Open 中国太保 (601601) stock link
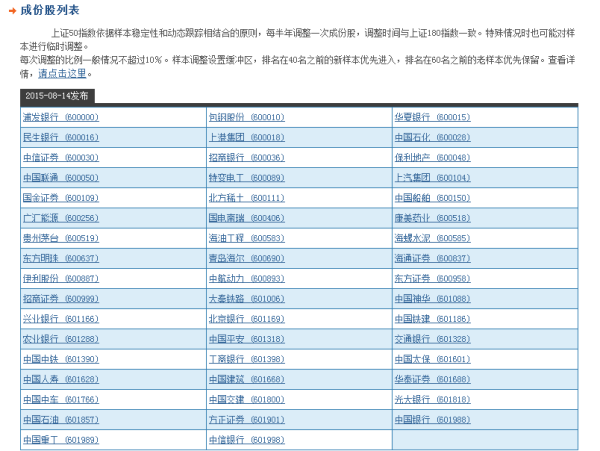 coord(432,360)
